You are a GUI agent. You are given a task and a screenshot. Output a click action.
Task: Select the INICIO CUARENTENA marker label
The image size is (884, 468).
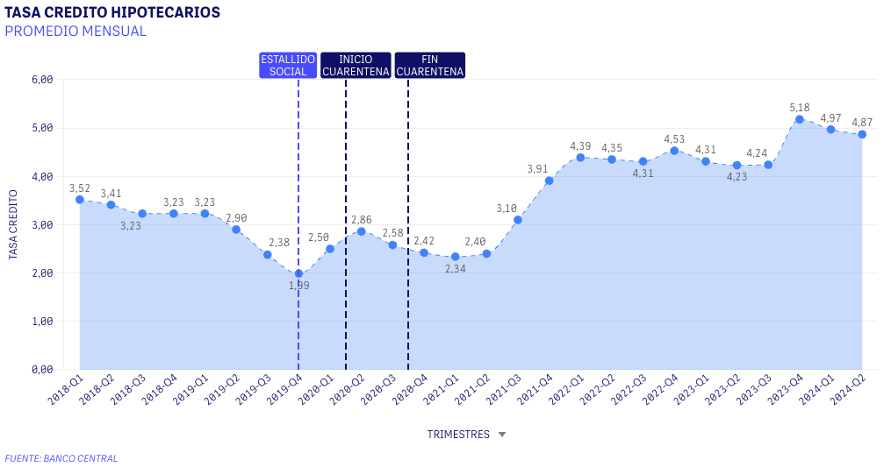pos(355,65)
